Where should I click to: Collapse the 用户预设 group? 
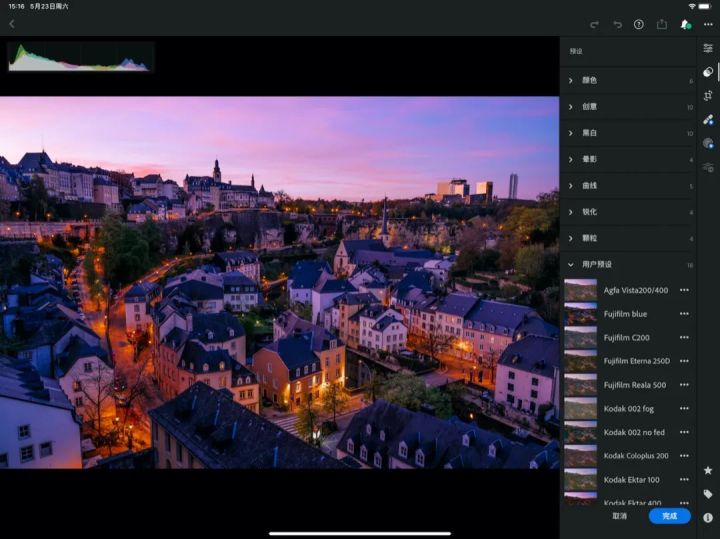coord(629,264)
